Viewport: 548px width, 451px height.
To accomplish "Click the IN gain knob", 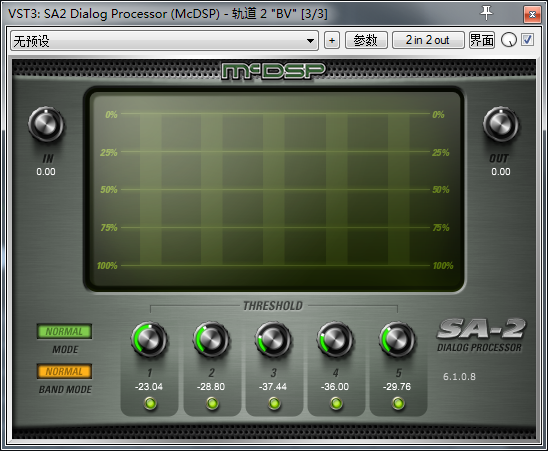I will tap(46, 125).
